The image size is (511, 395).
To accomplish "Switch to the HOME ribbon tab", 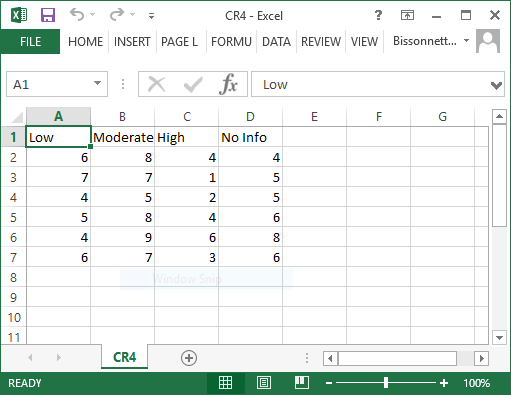I will (85, 42).
